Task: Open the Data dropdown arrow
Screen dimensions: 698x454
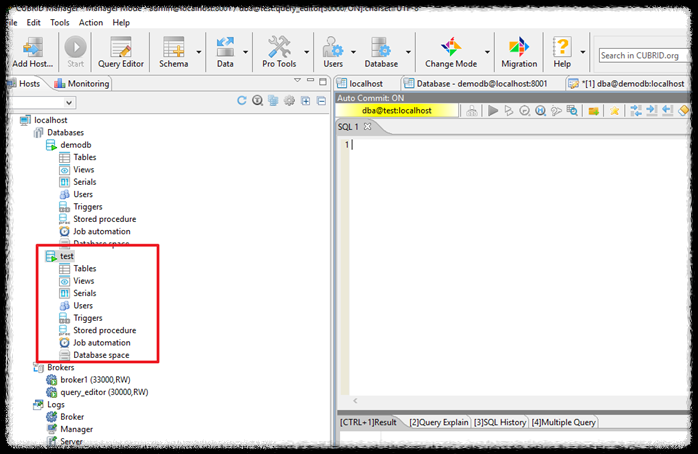Action: pos(245,52)
